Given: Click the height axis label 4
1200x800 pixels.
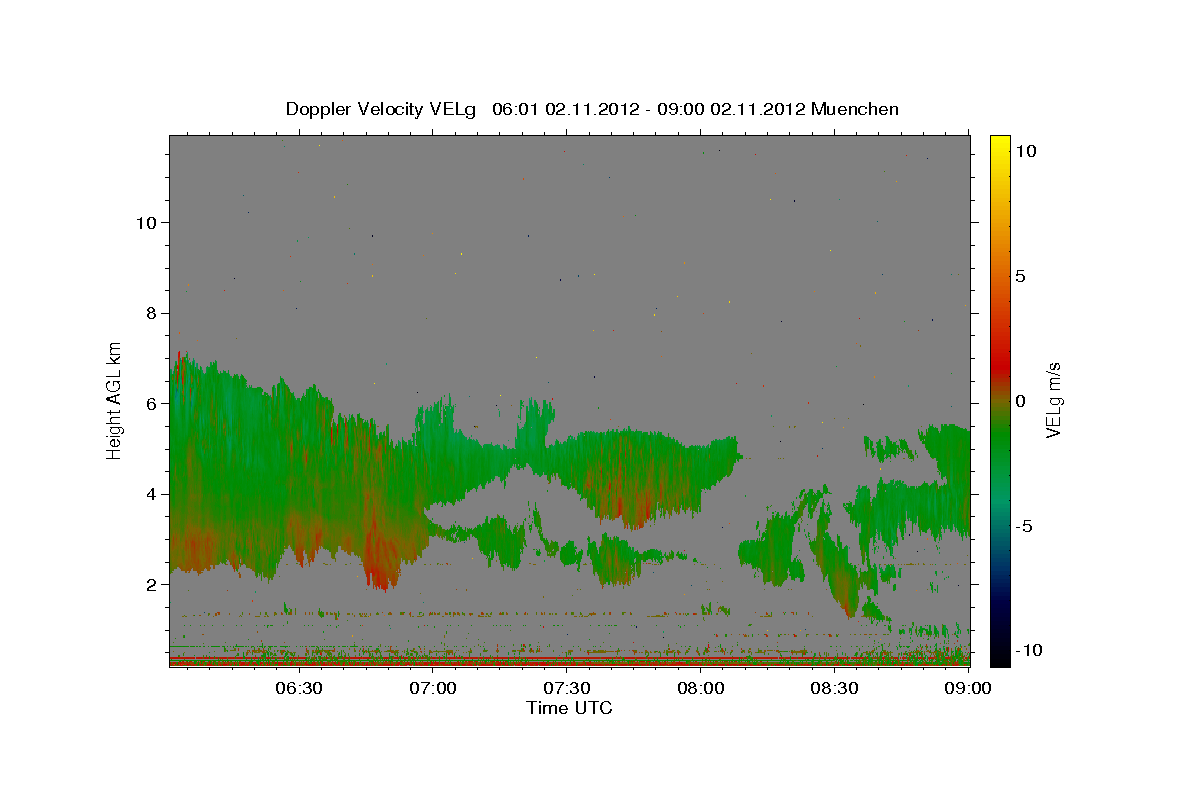Looking at the screenshot, I should pos(151,494).
